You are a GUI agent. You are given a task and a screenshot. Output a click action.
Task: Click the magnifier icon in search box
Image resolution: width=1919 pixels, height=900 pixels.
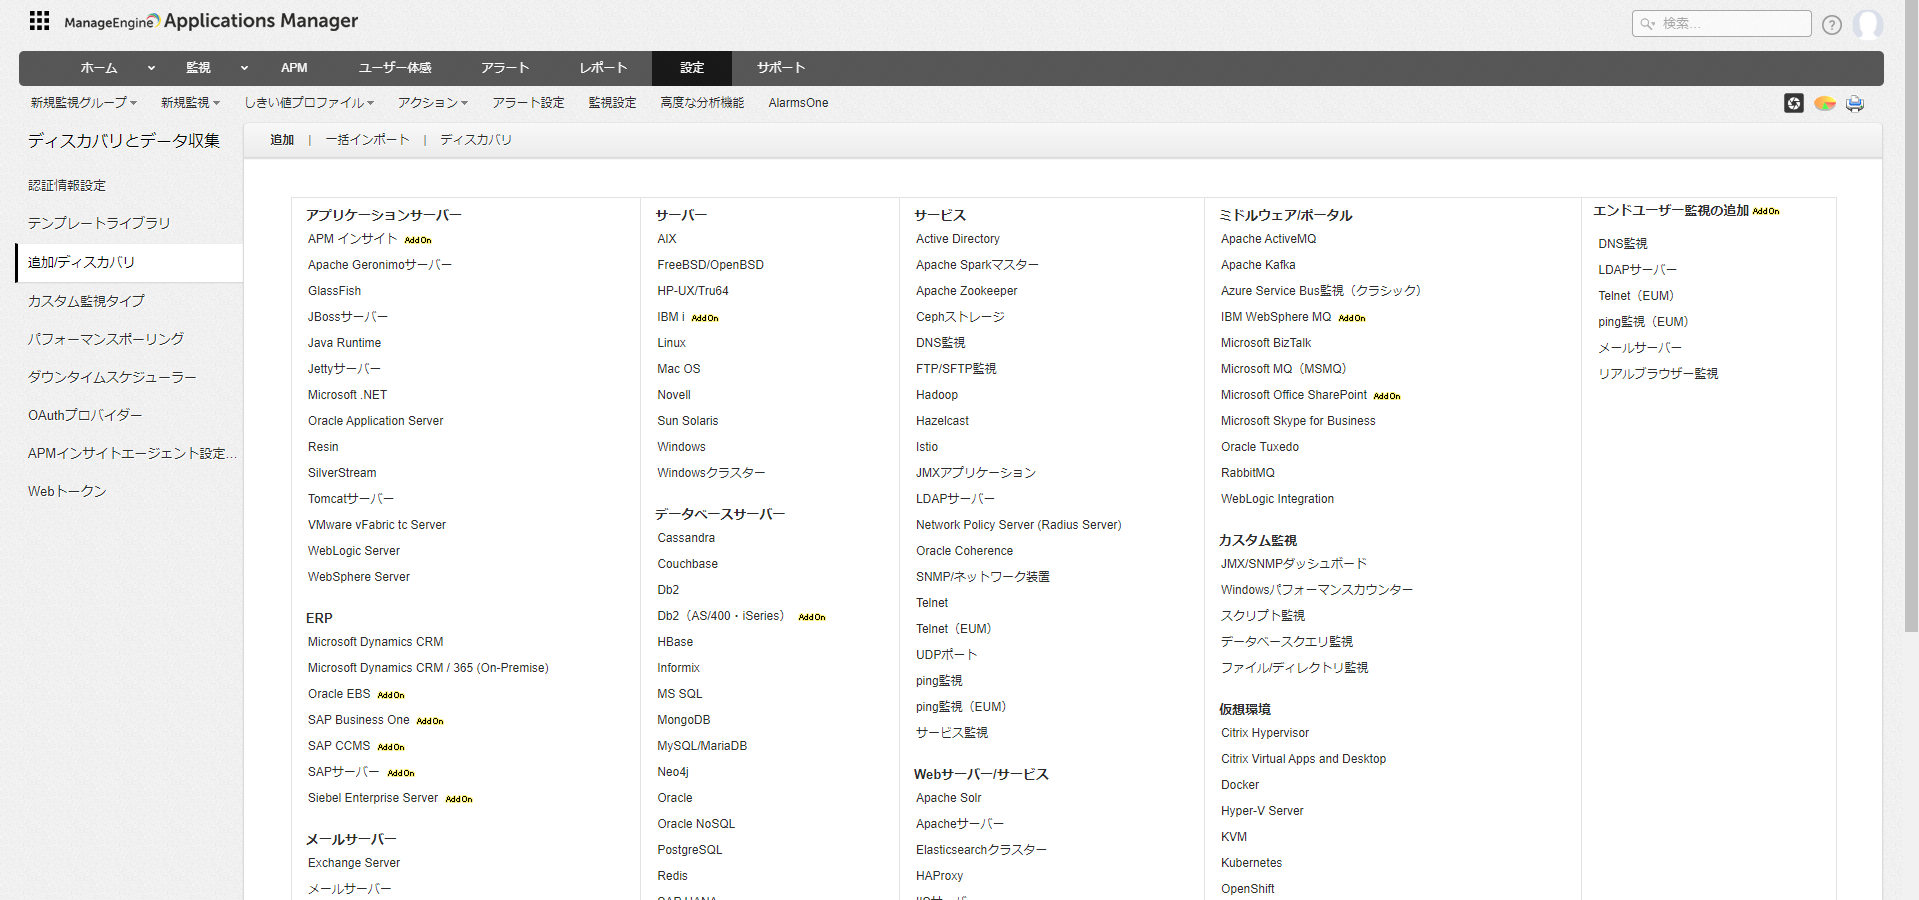[x=1647, y=24]
